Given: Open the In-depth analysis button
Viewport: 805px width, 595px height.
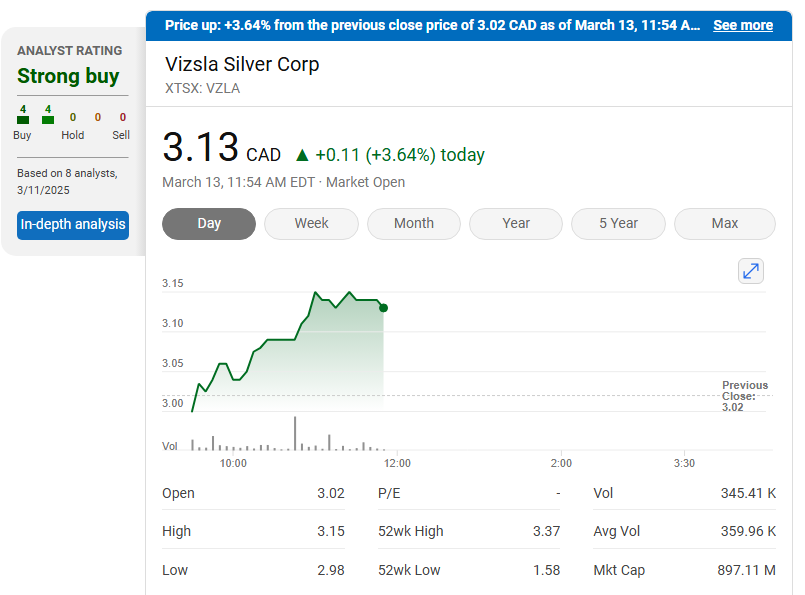Looking at the screenshot, I should pos(73,225).
